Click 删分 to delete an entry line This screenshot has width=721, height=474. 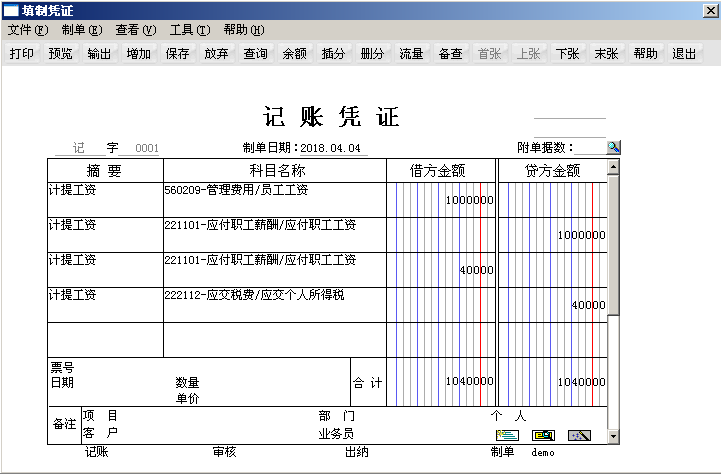pyautogui.click(x=373, y=54)
